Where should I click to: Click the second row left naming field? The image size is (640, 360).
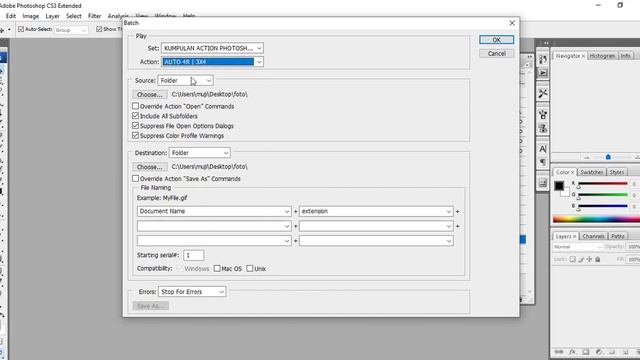coord(214,226)
